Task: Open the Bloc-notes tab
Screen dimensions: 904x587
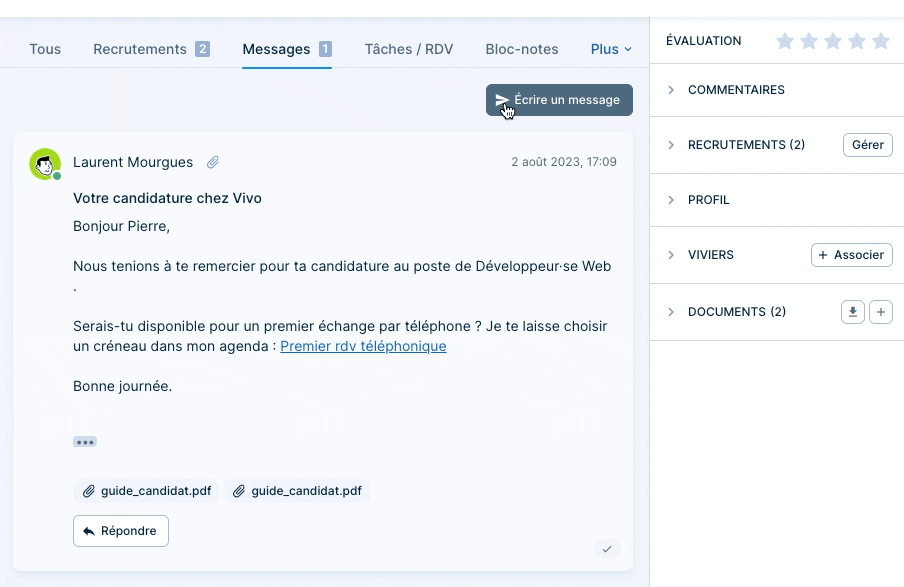Action: coord(521,48)
